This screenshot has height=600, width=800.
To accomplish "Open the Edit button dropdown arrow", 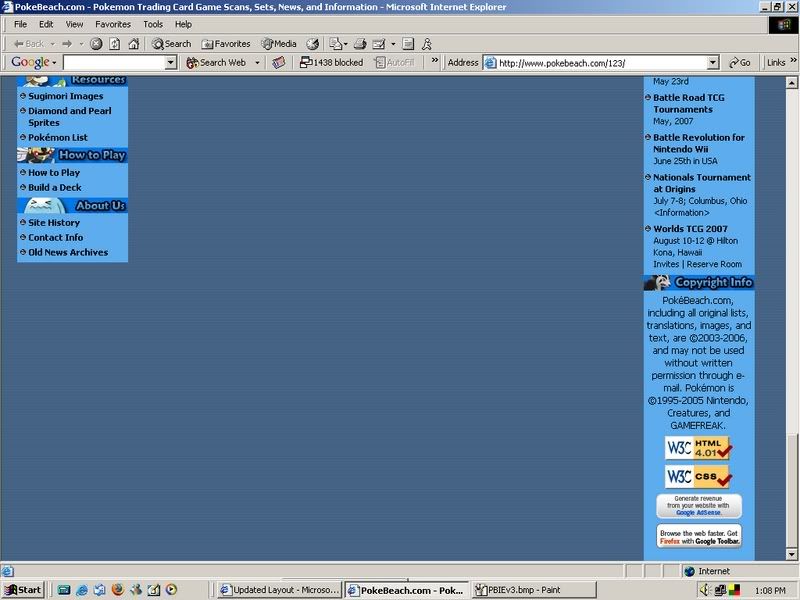I will coord(393,44).
